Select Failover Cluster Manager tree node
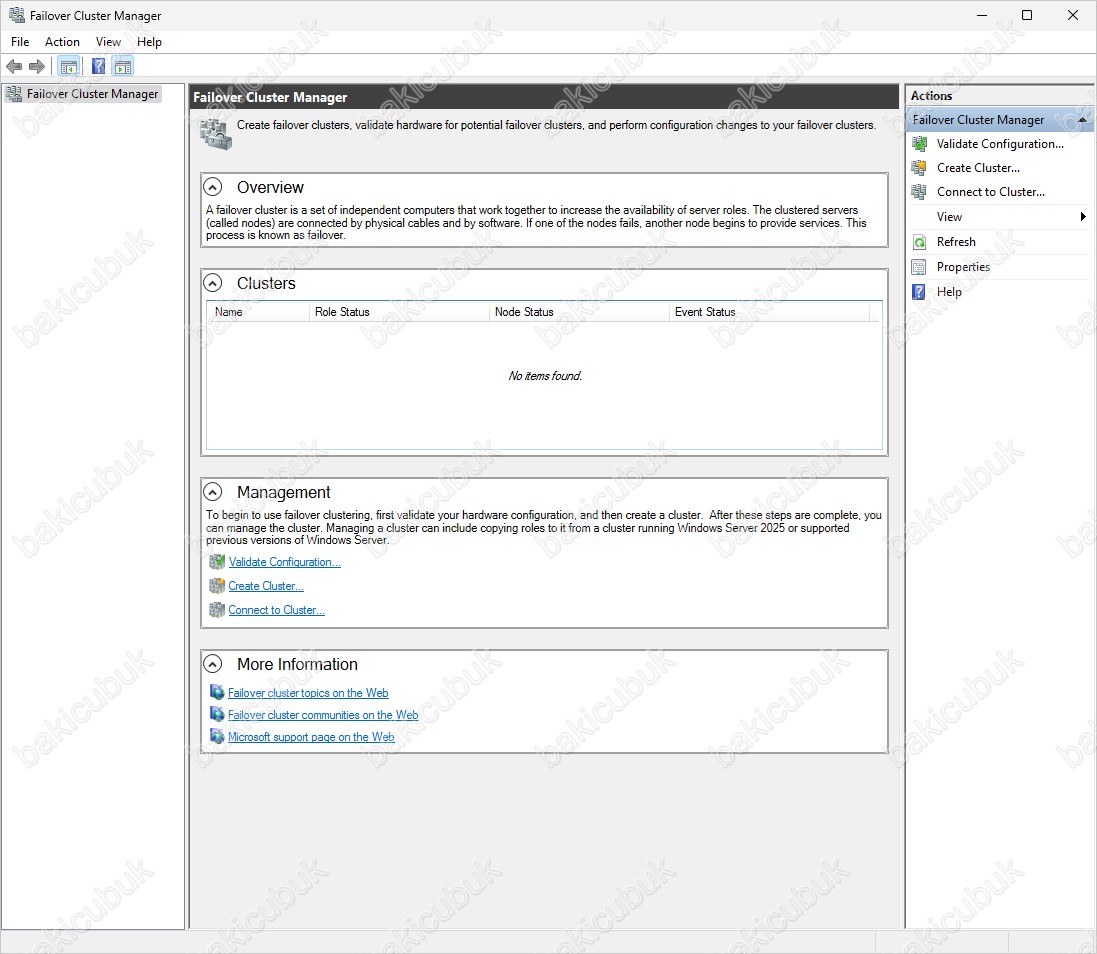This screenshot has height=954, width=1097. click(x=83, y=94)
